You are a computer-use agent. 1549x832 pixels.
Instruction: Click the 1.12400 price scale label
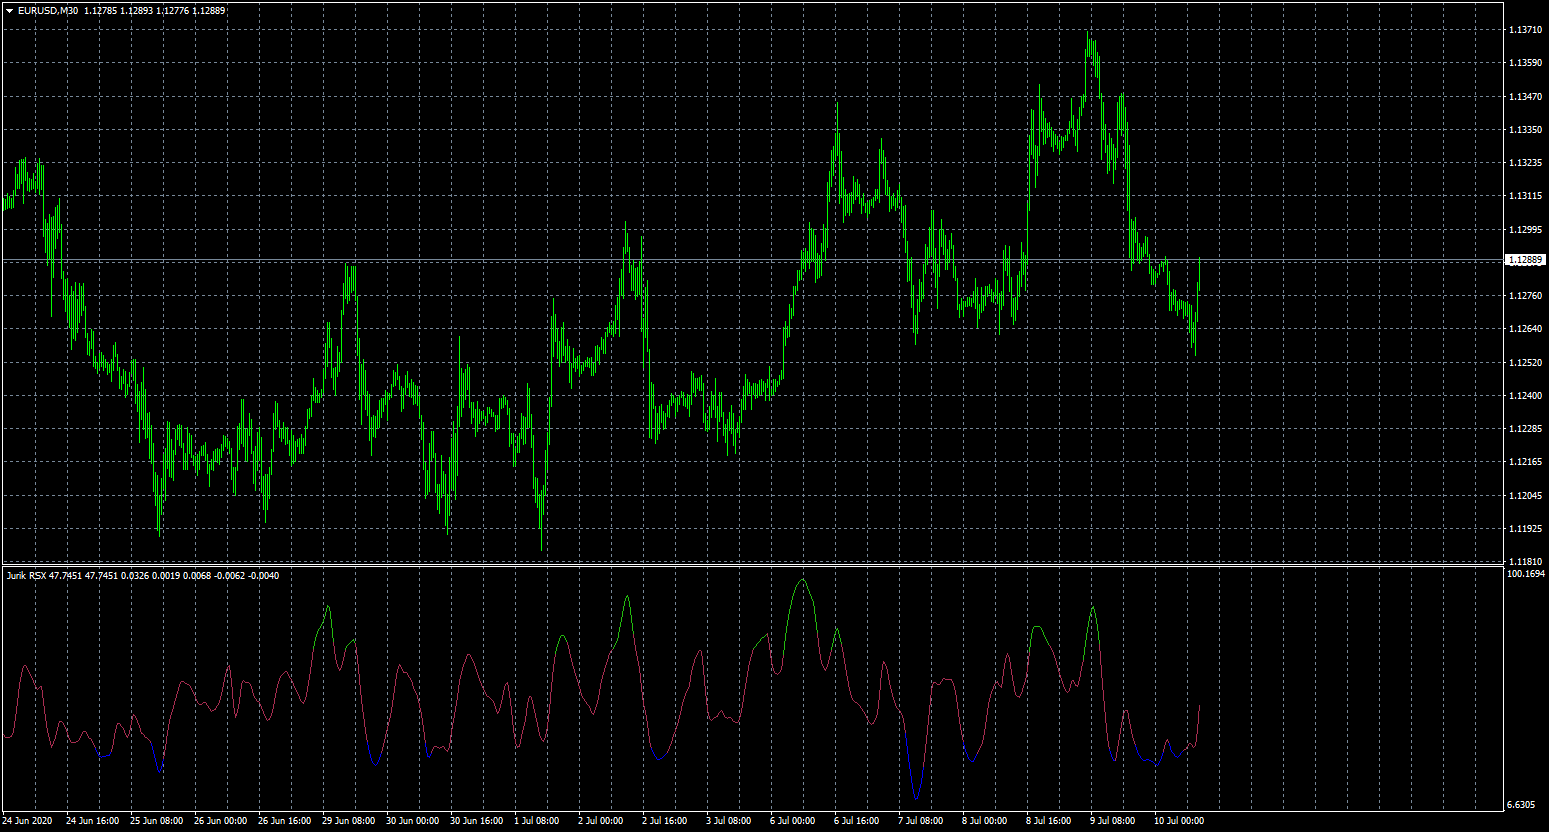click(x=1524, y=396)
